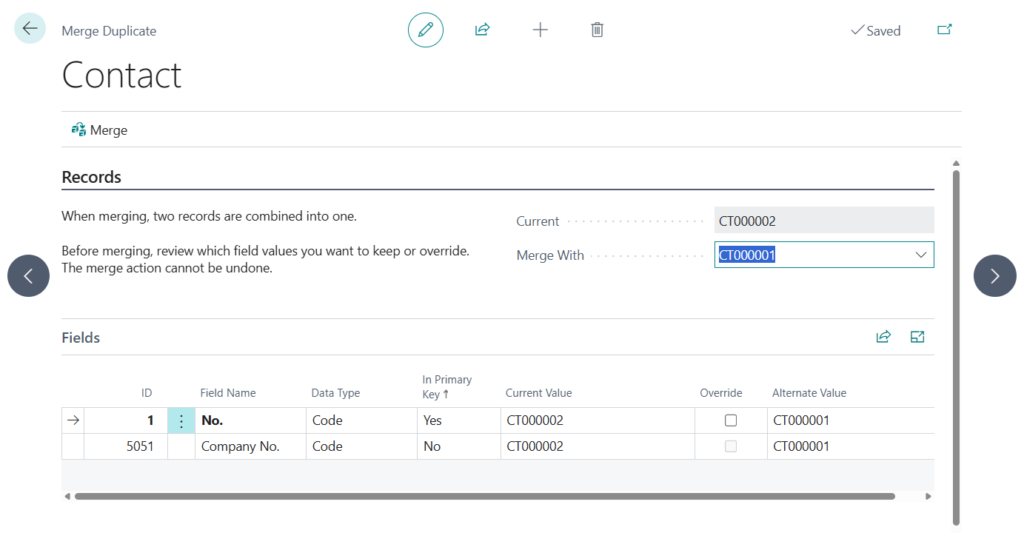Image resolution: width=1024 pixels, height=533 pixels.
Task: Click the back arrow button
Action: pyautogui.click(x=29, y=29)
